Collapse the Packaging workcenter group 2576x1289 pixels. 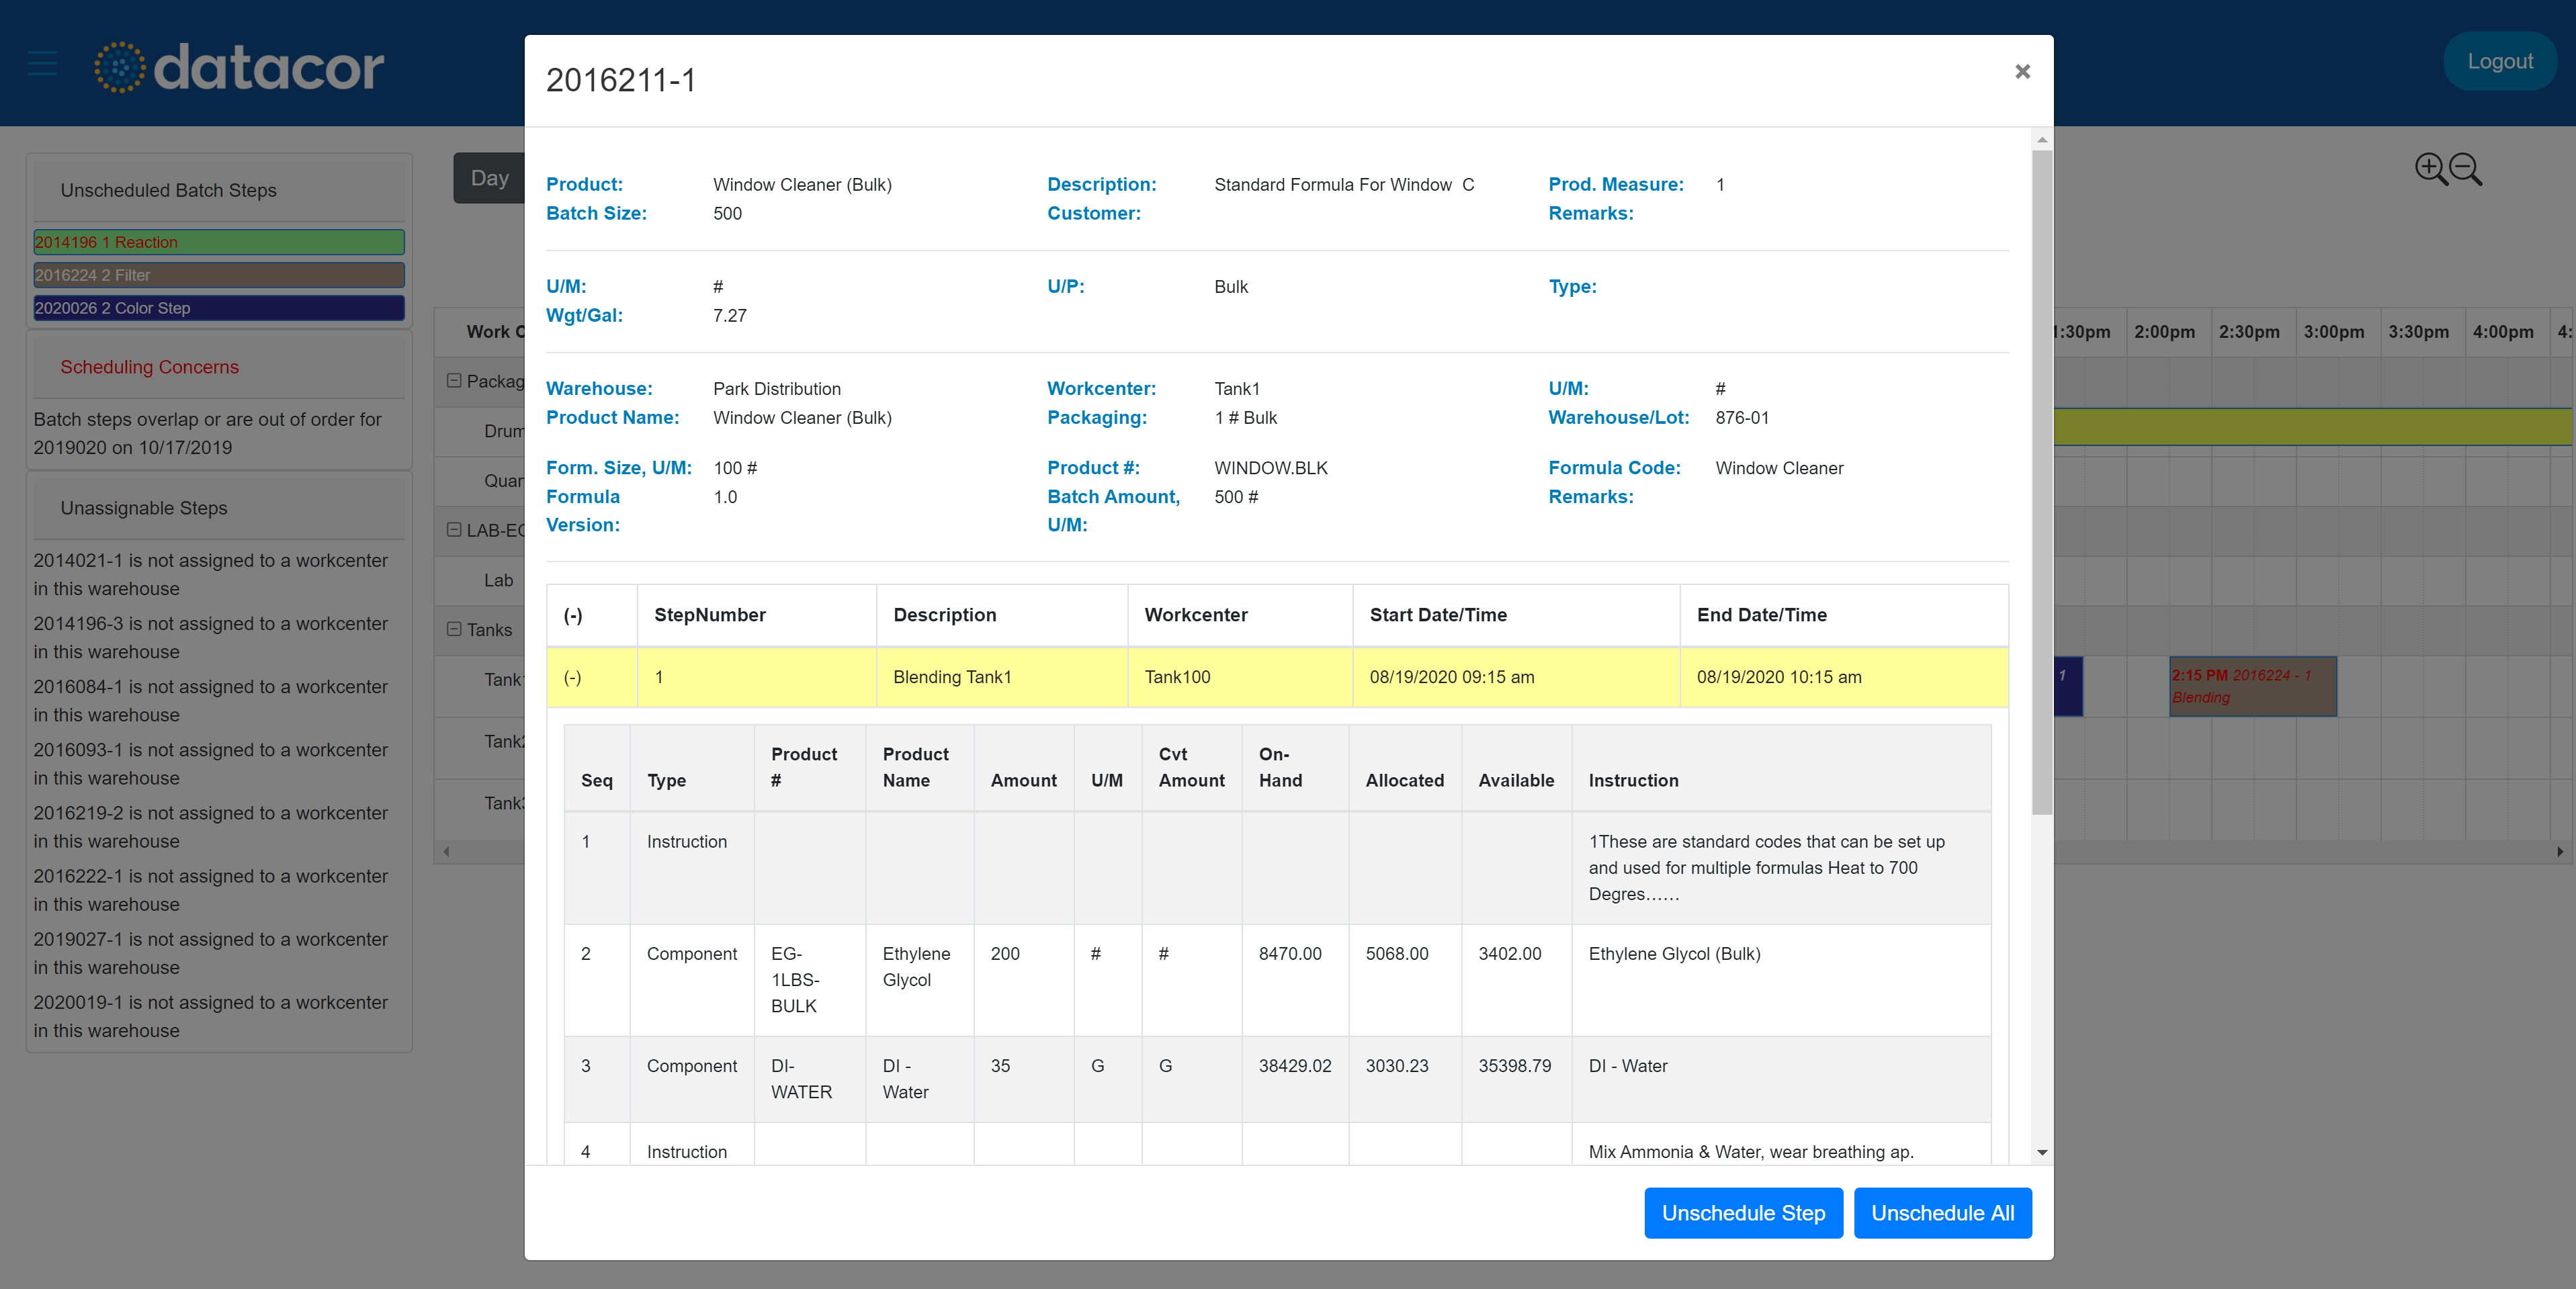click(454, 381)
